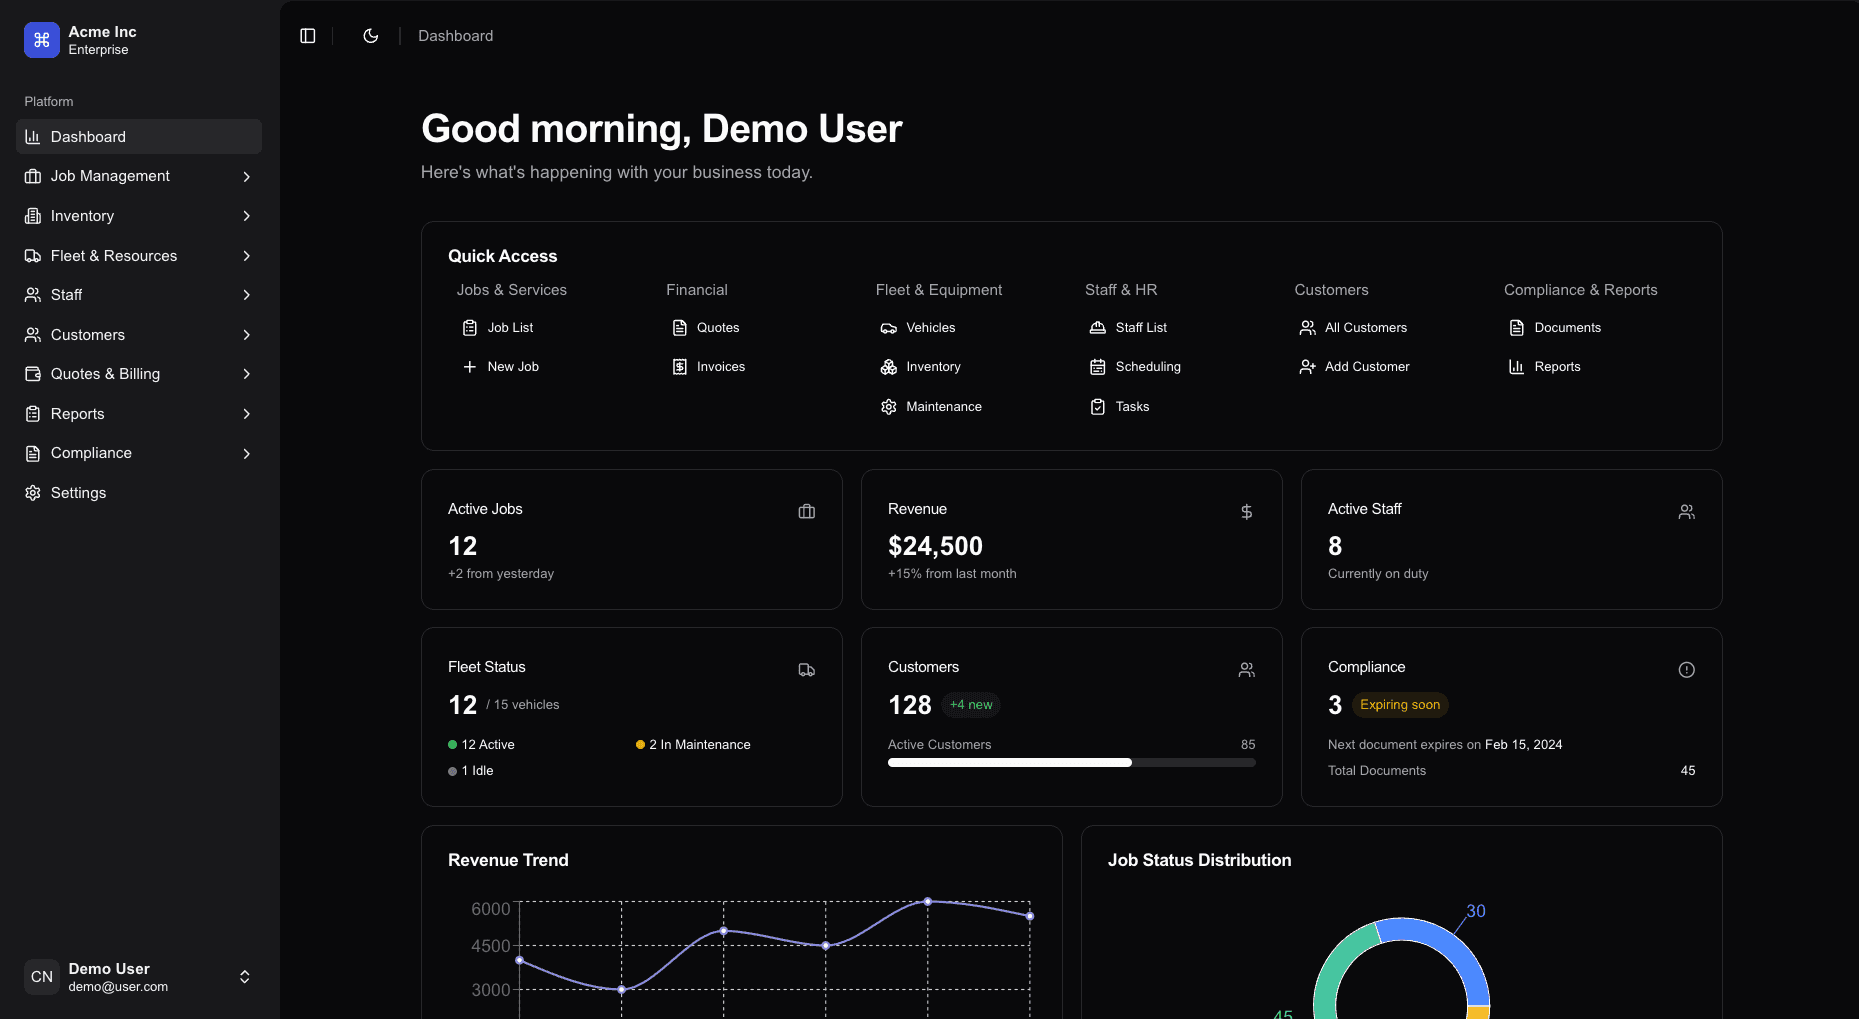The width and height of the screenshot is (1859, 1019).
Task: Select Quotes & Billing sidebar item
Action: coord(139,374)
